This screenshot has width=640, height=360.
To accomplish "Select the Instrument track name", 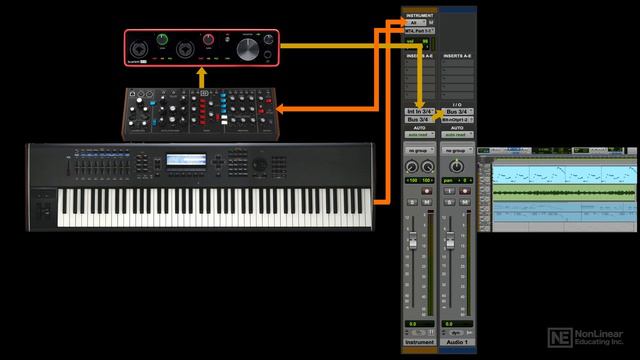I will [420, 342].
